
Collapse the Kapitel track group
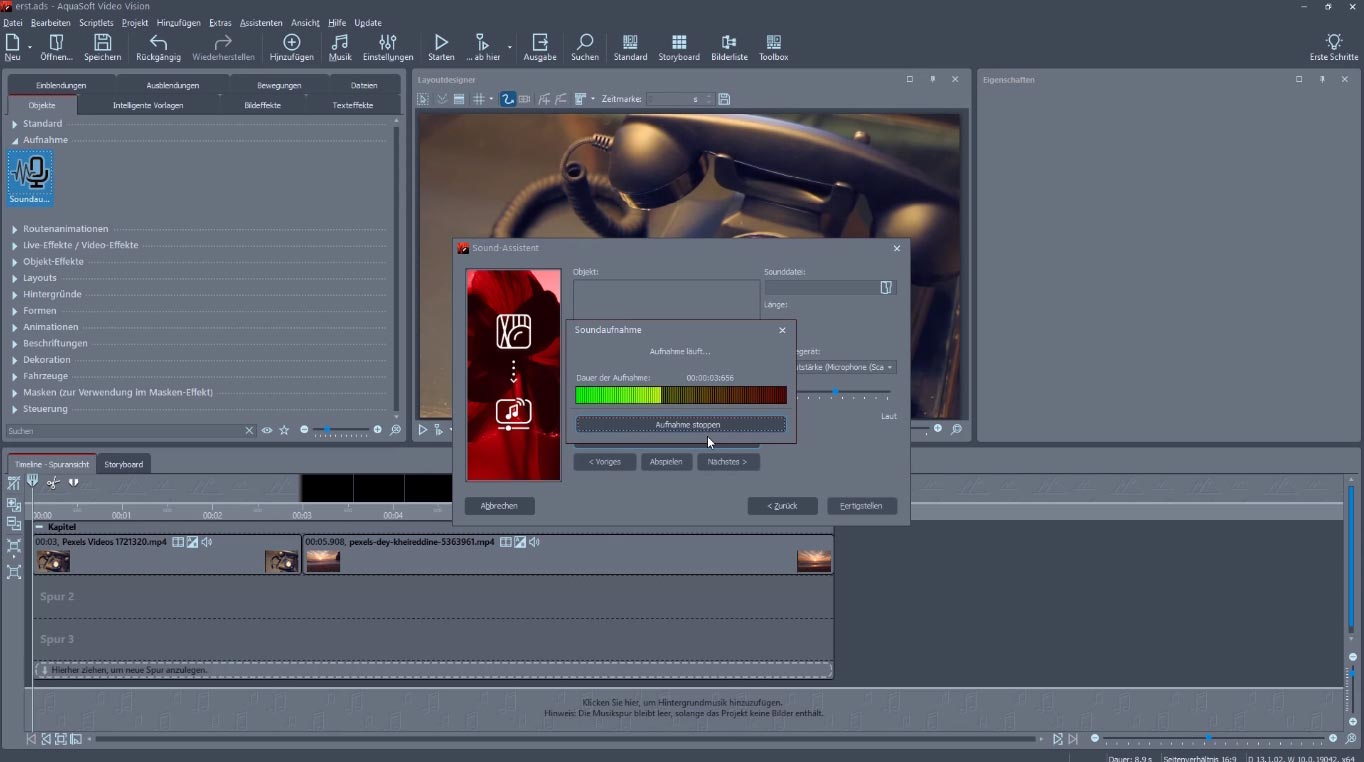[40, 527]
